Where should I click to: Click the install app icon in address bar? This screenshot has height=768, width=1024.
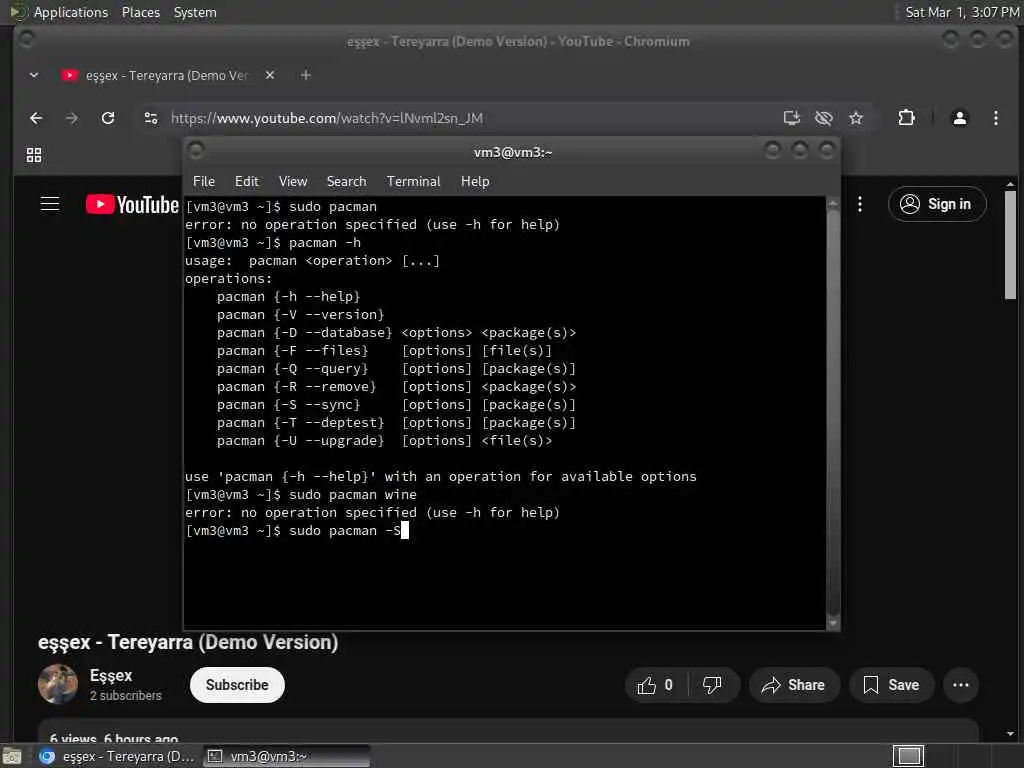pyautogui.click(x=792, y=118)
